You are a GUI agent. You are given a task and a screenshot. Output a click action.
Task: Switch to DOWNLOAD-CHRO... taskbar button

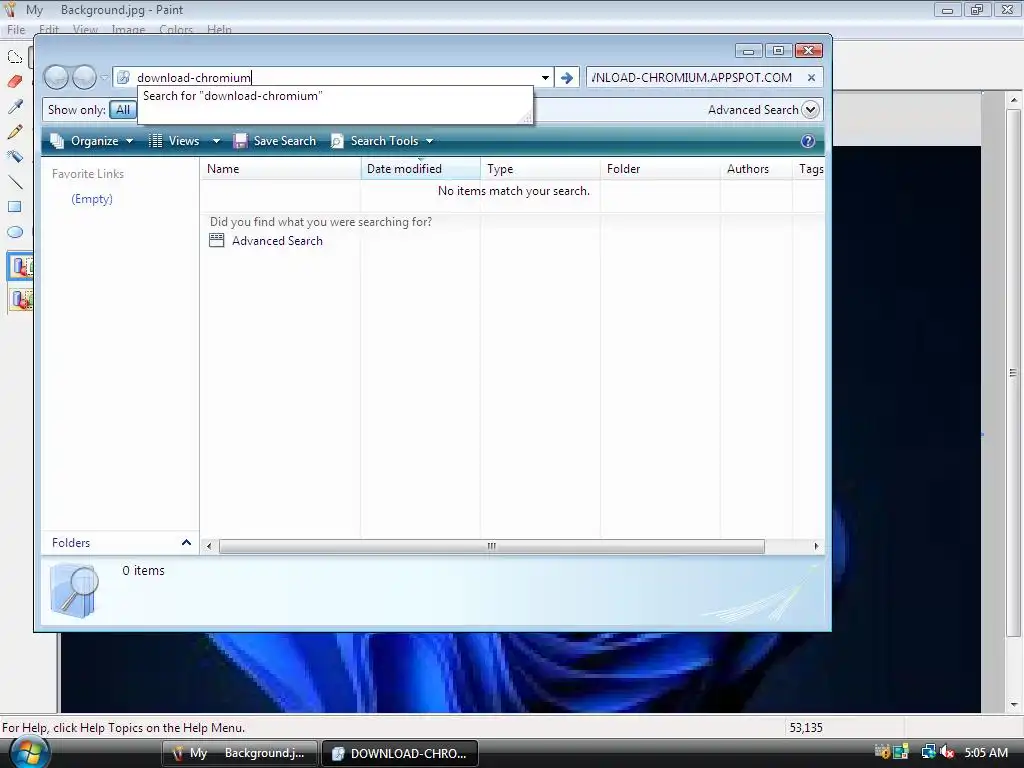400,753
